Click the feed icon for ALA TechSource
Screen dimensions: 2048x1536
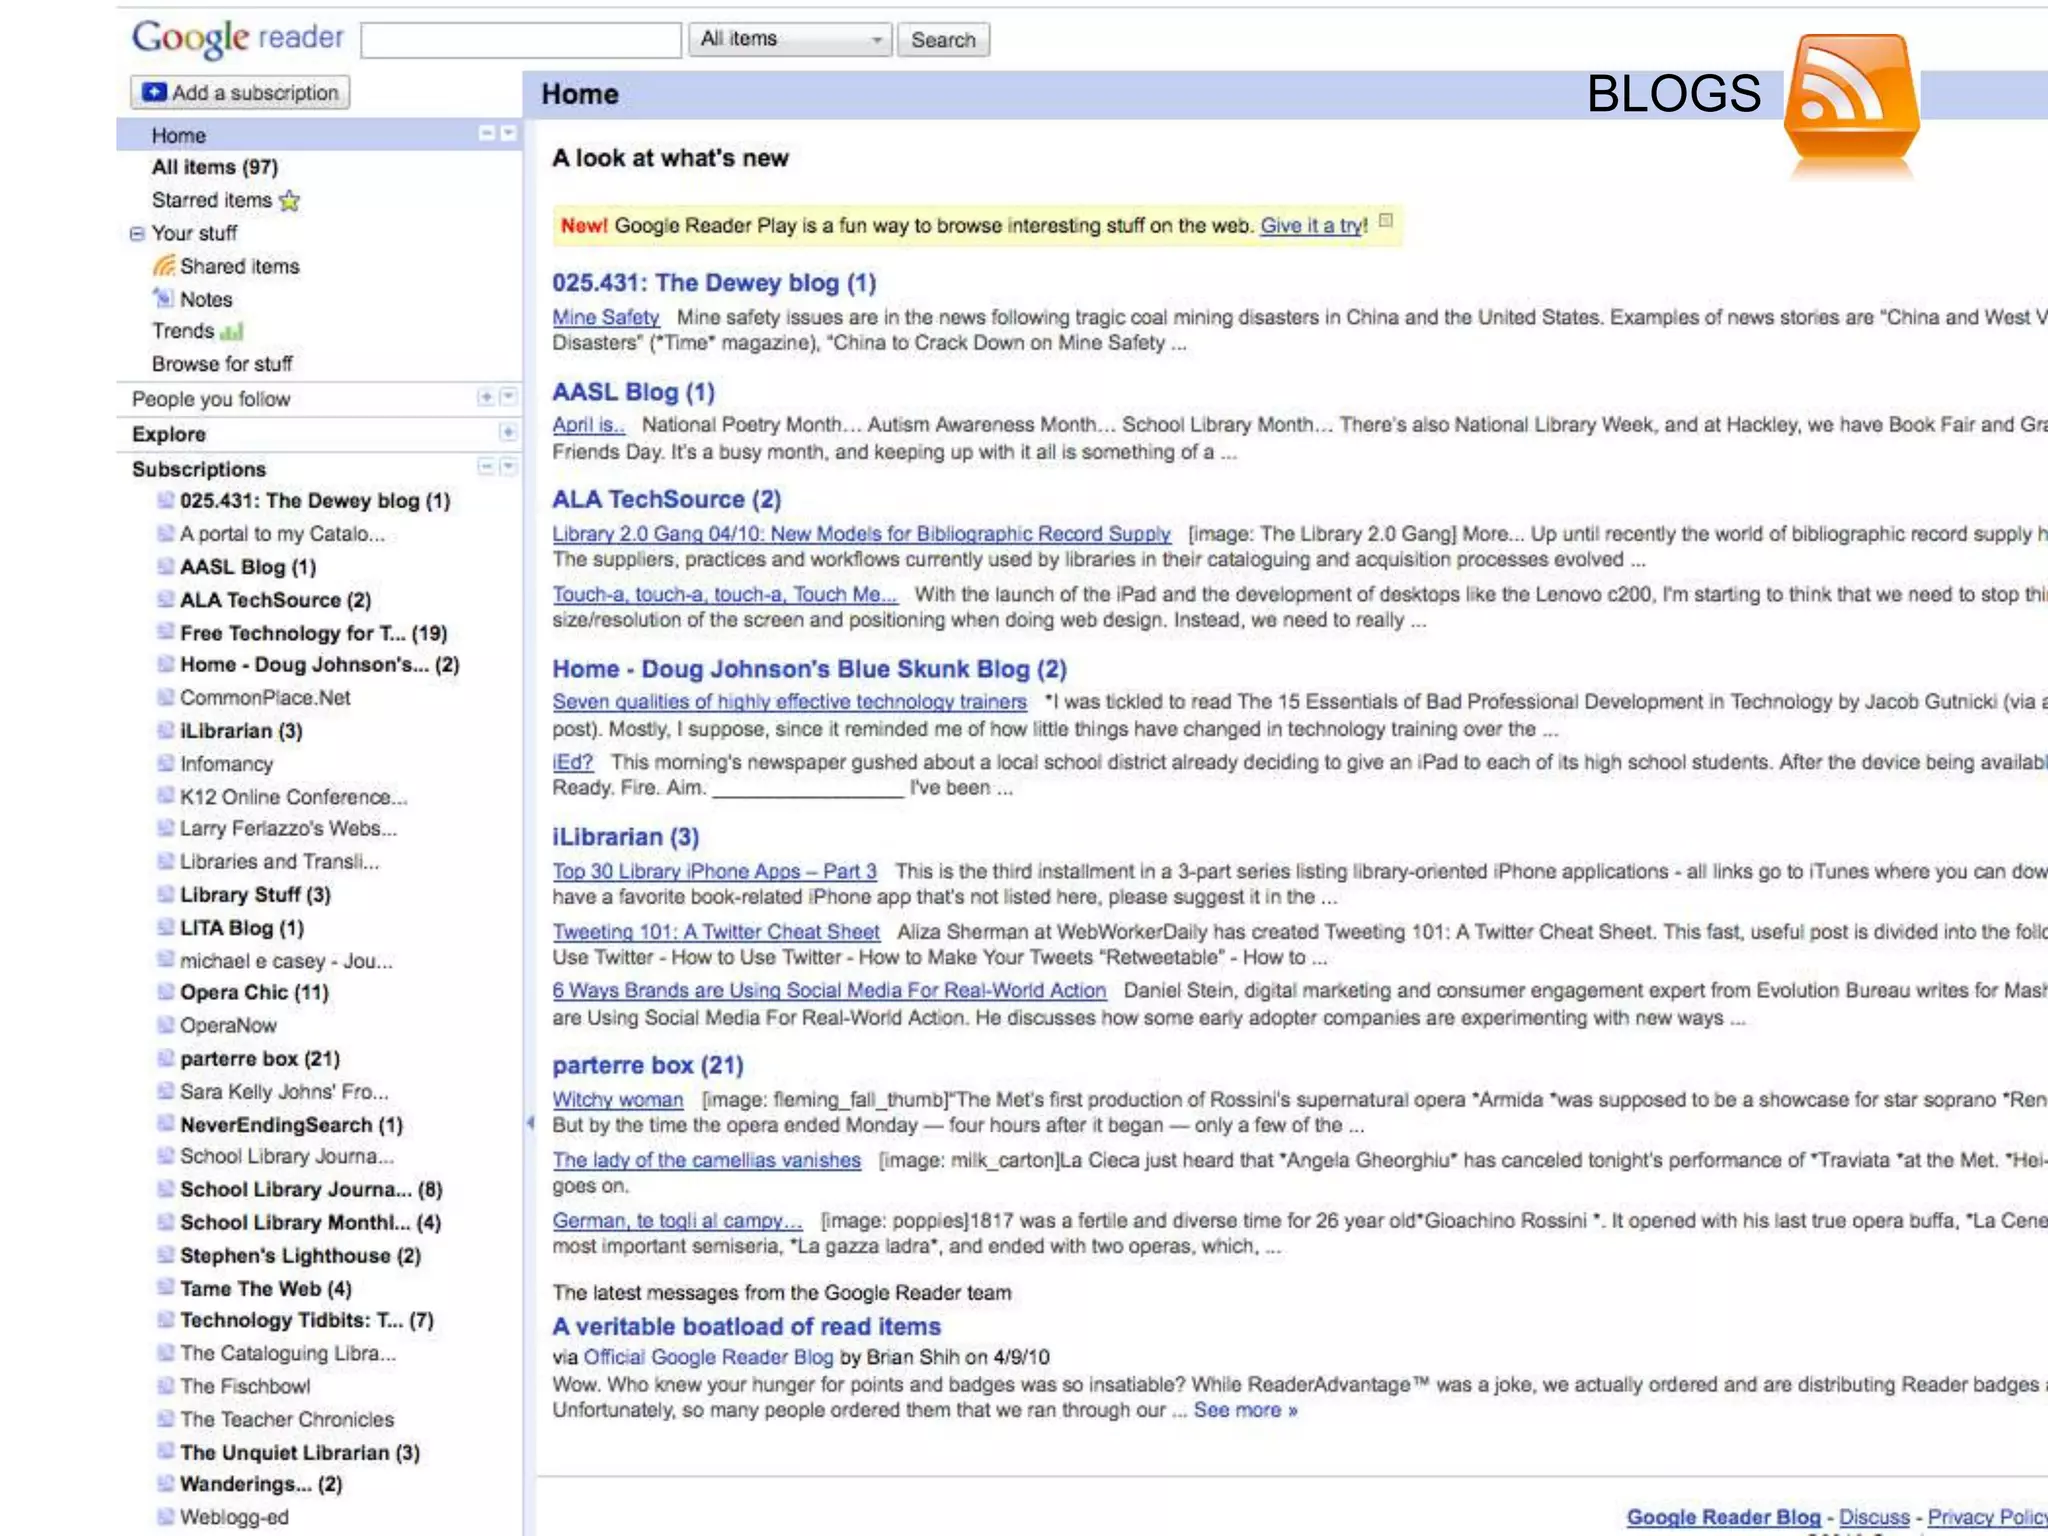pos(166,599)
